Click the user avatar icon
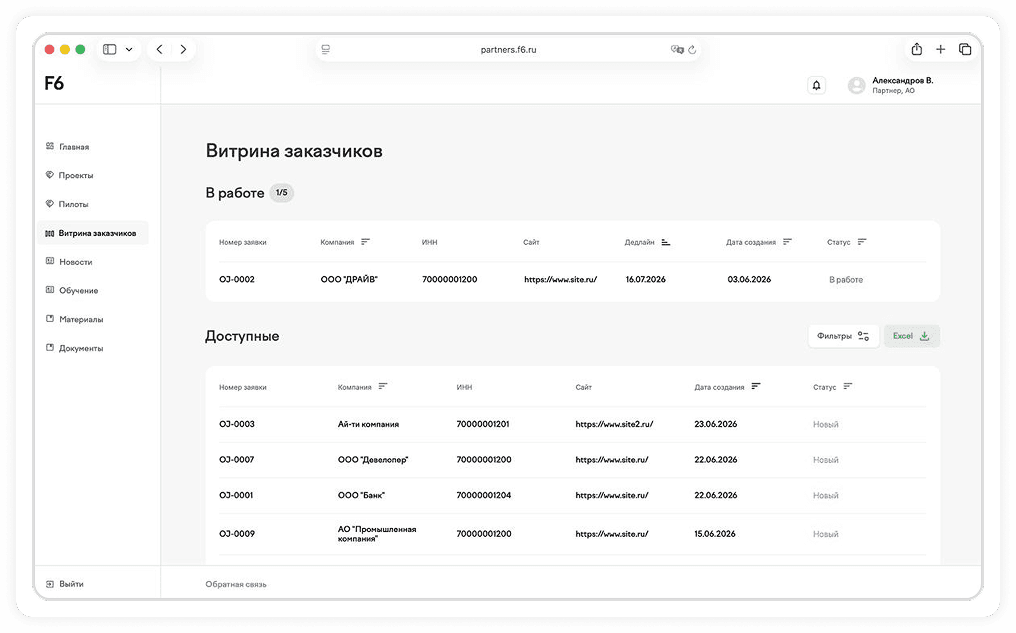The width and height of the screenshot is (1016, 633). 857,85
